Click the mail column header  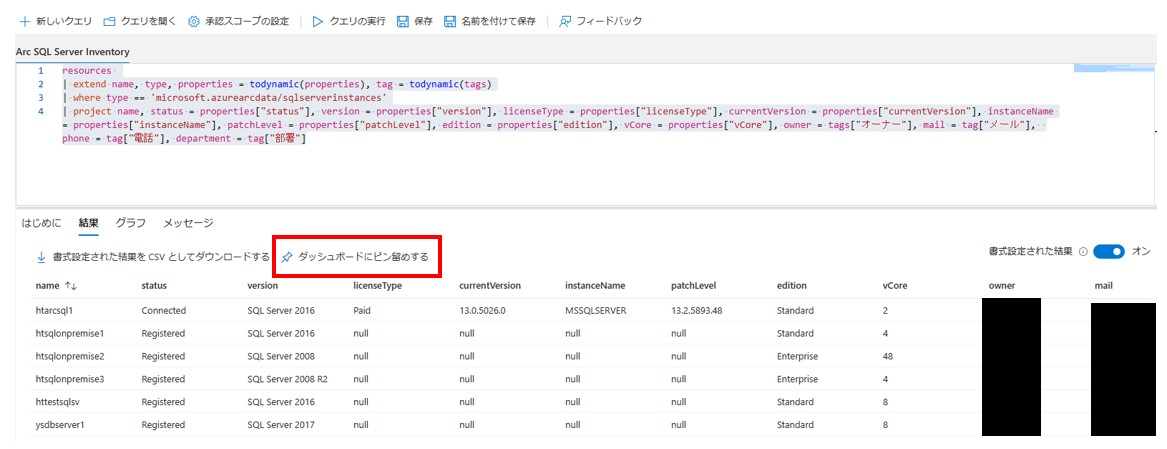coord(1104,285)
